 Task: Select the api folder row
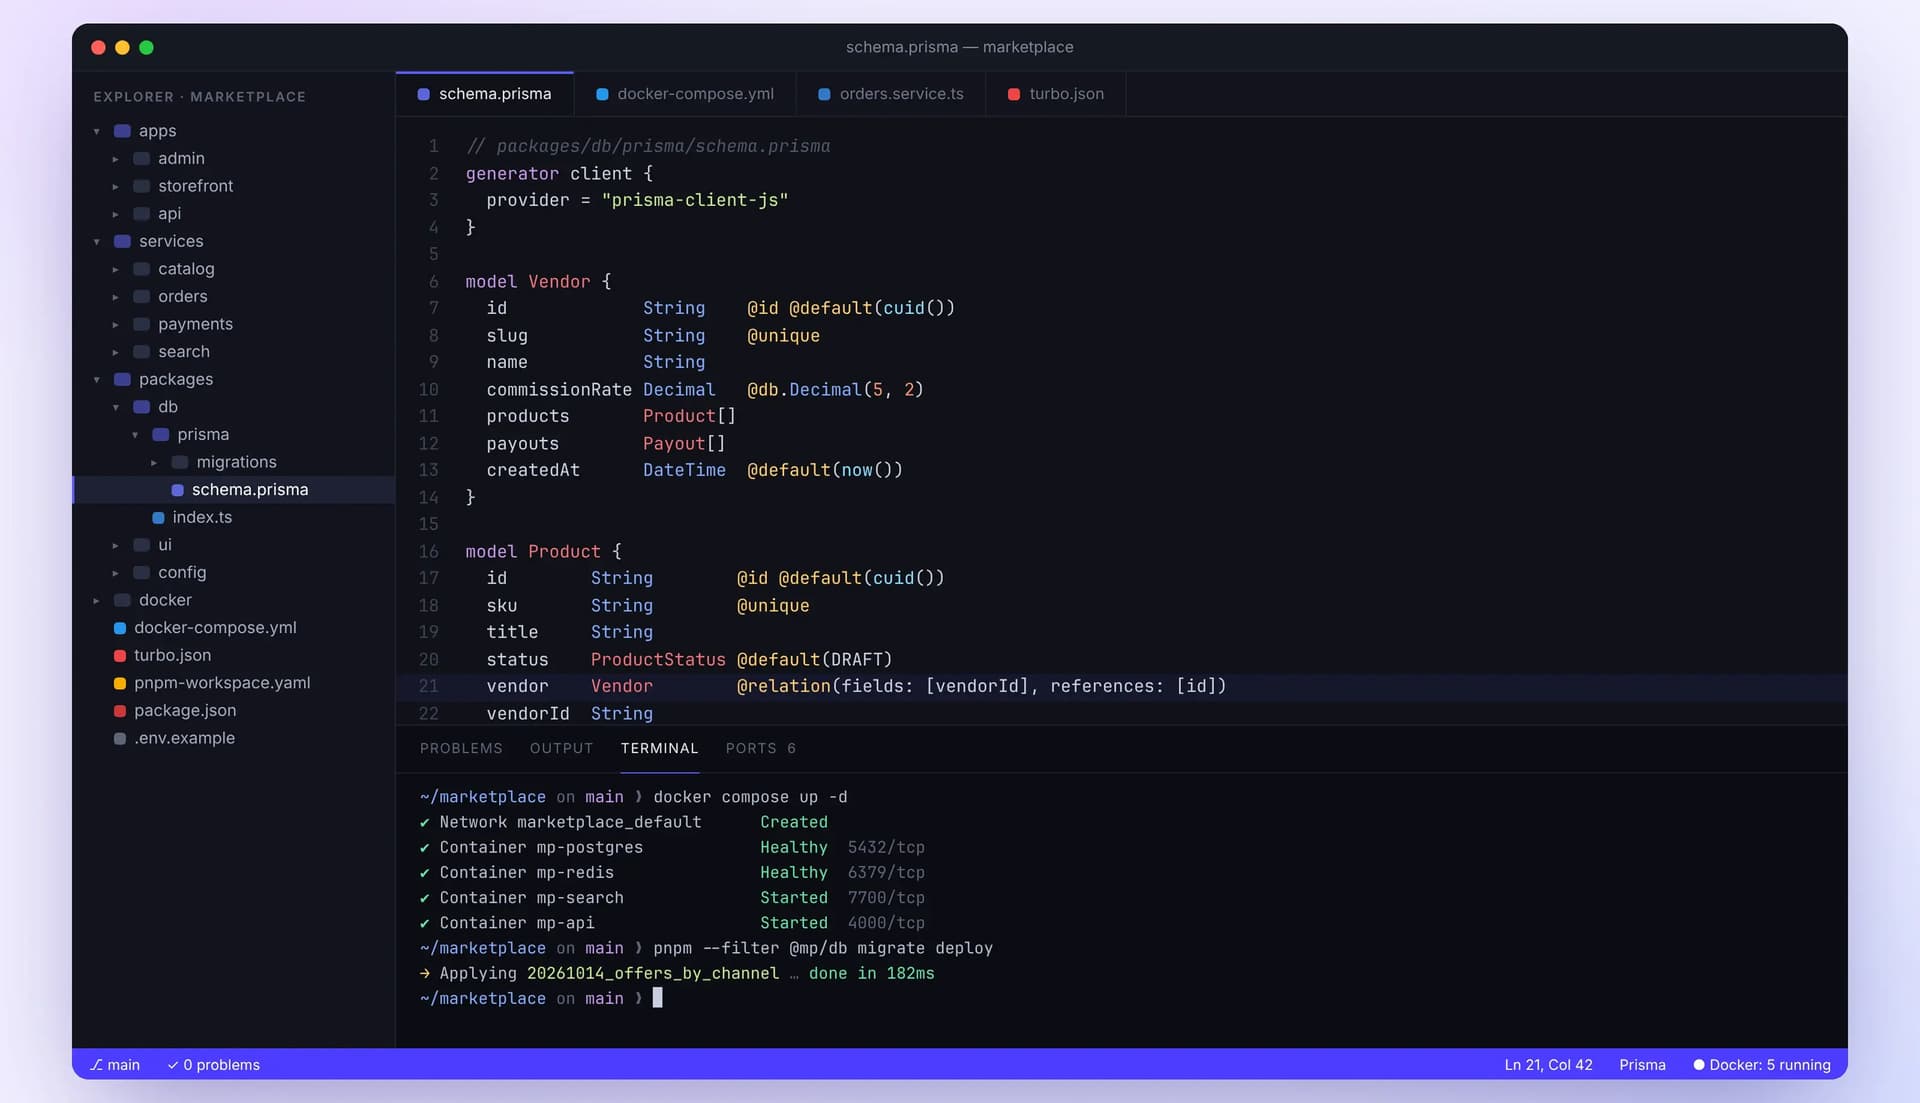(234, 214)
